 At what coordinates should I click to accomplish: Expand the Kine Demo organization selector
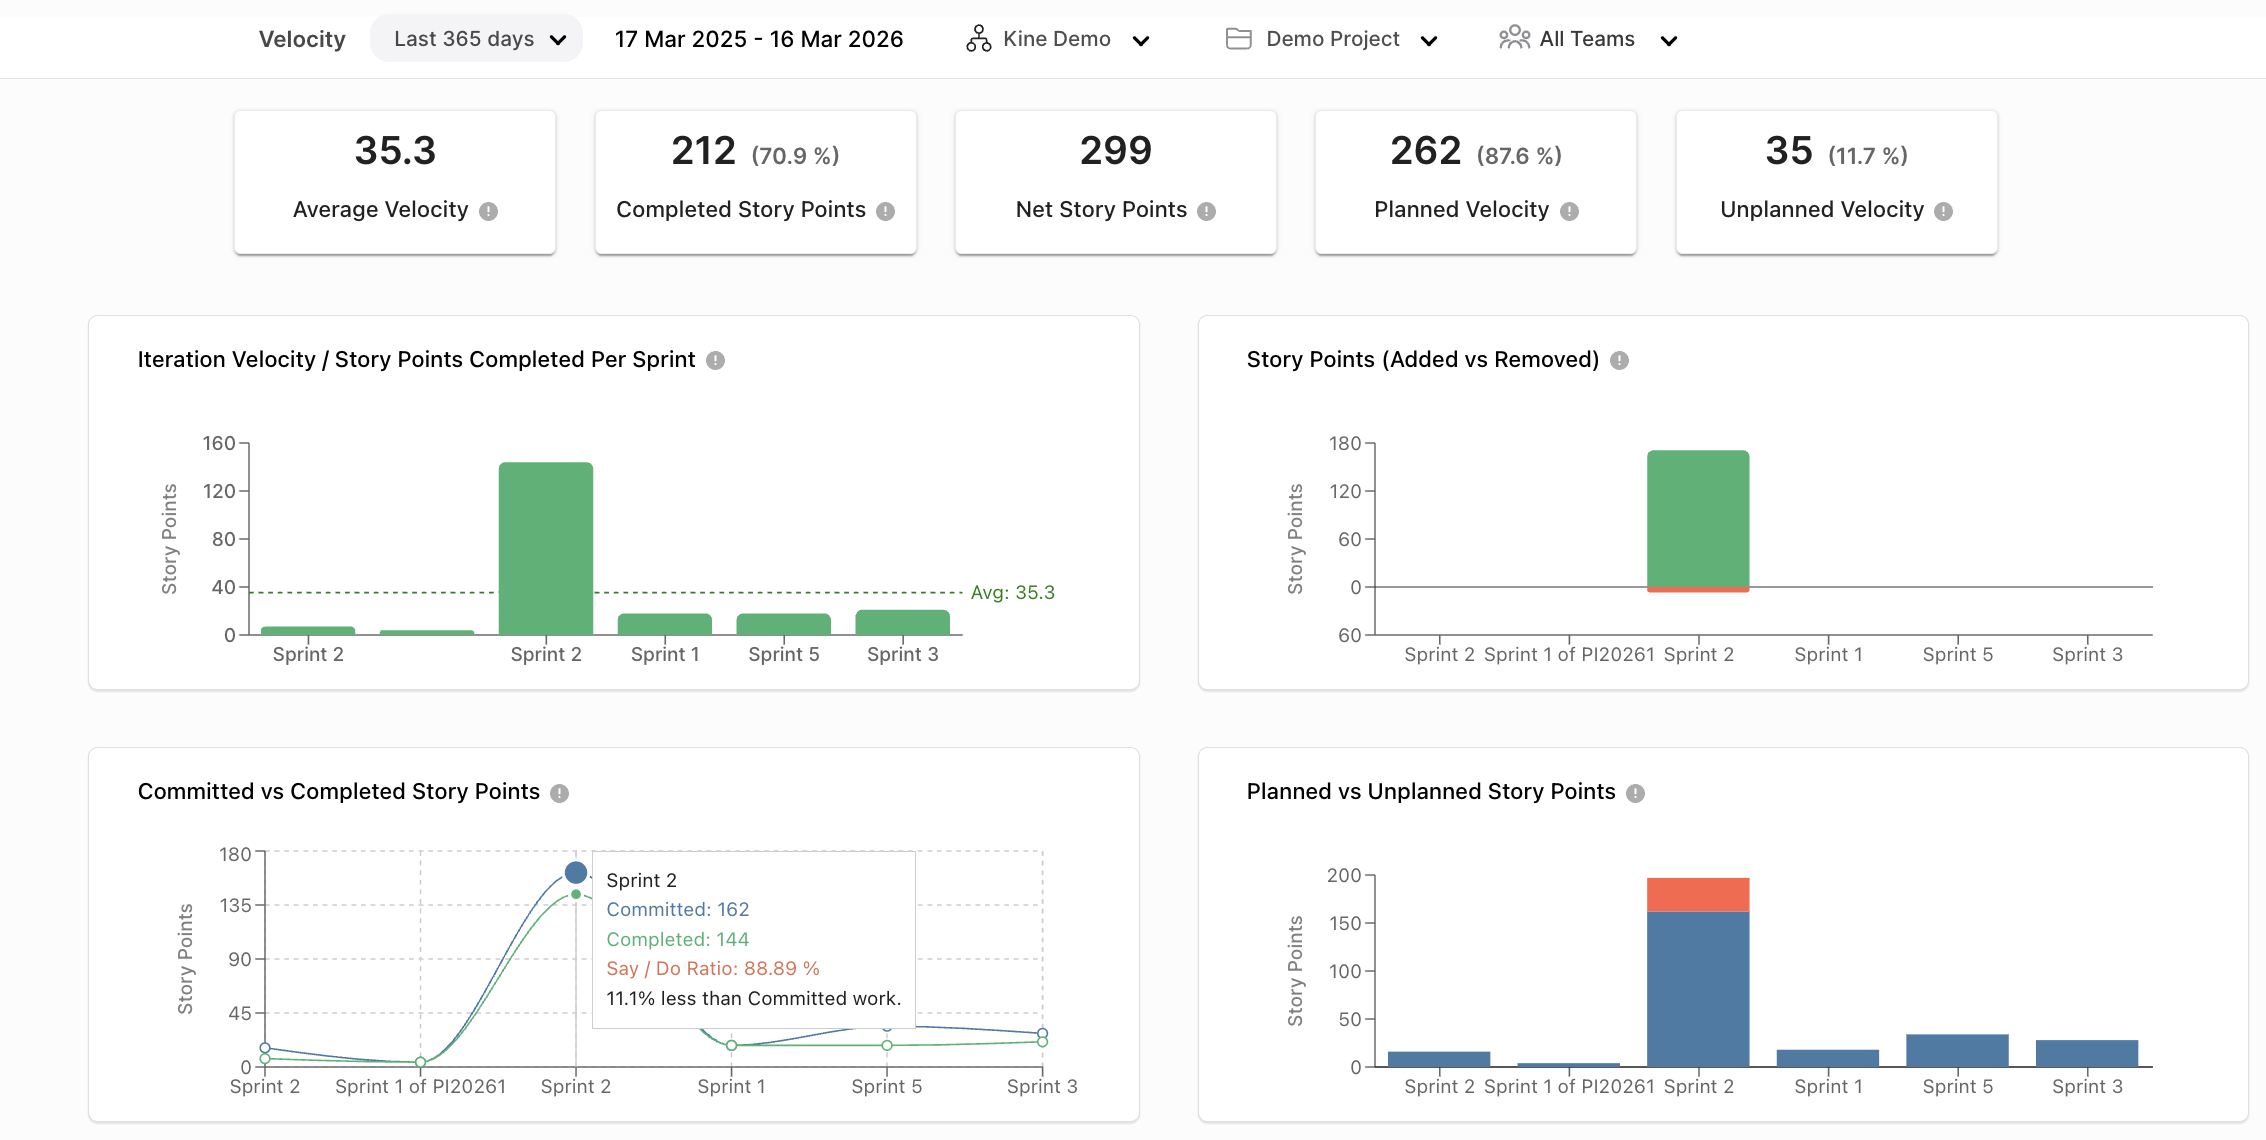(x=1141, y=41)
